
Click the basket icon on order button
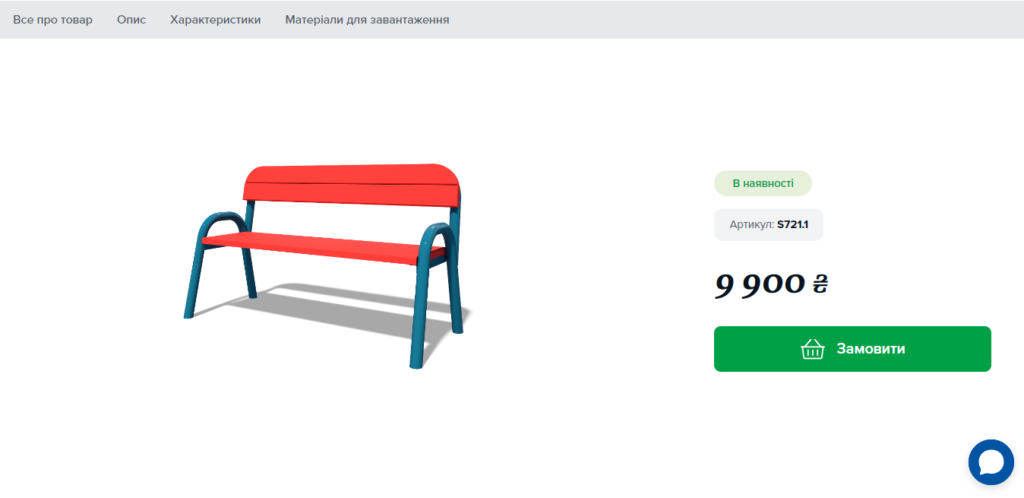click(812, 349)
